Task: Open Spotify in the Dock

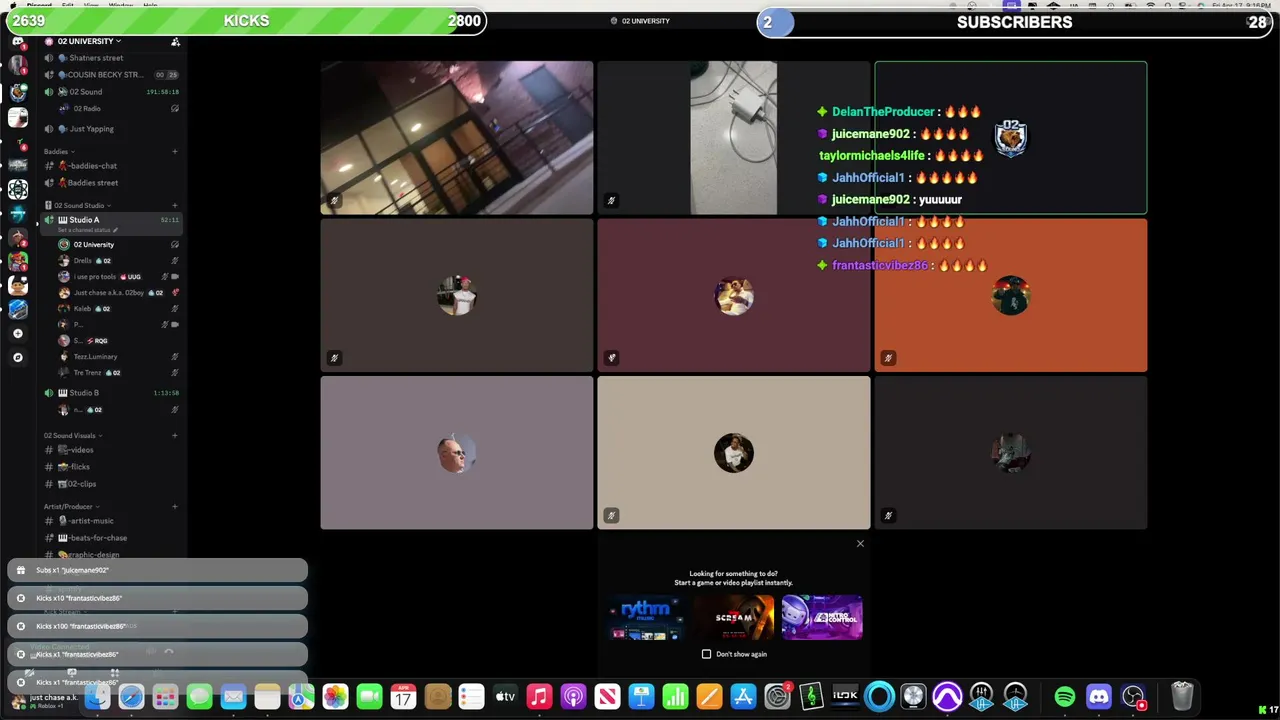Action: click(1065, 696)
